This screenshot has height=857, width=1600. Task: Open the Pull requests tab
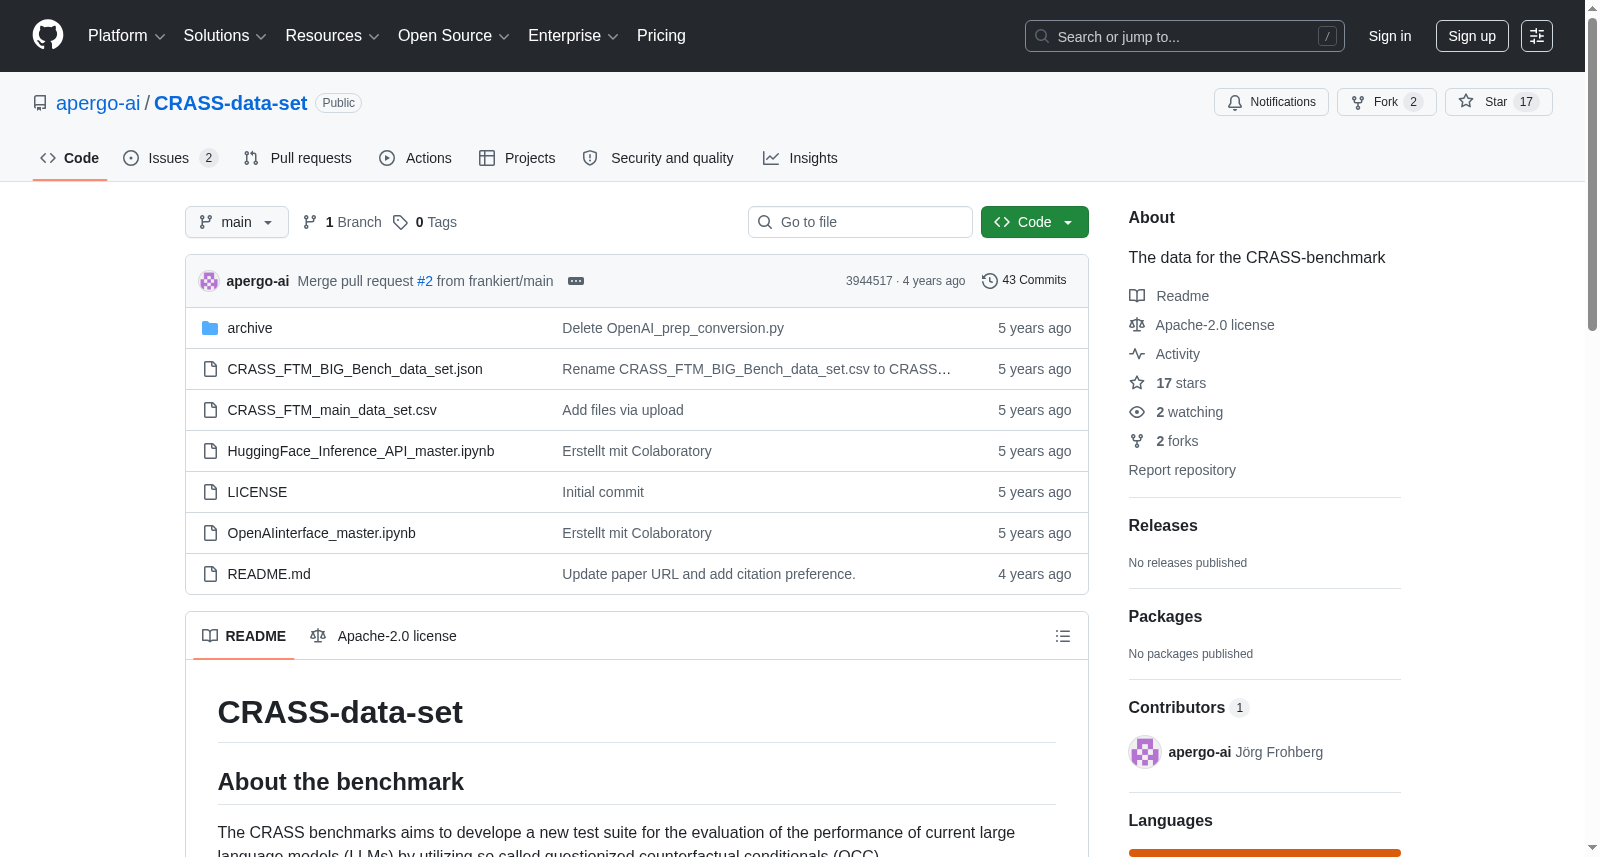(298, 158)
